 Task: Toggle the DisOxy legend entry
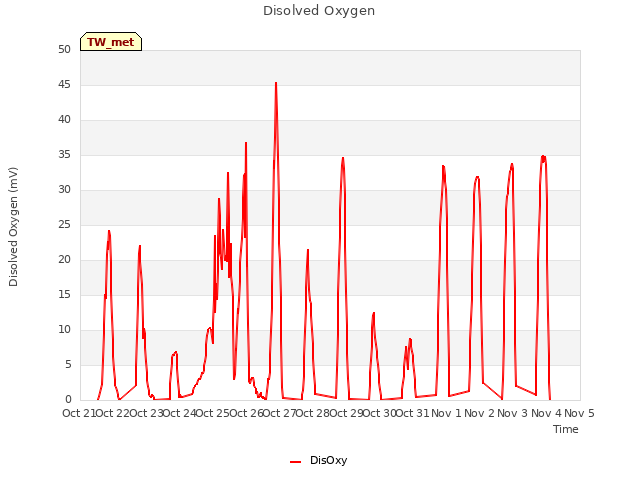[318, 460]
